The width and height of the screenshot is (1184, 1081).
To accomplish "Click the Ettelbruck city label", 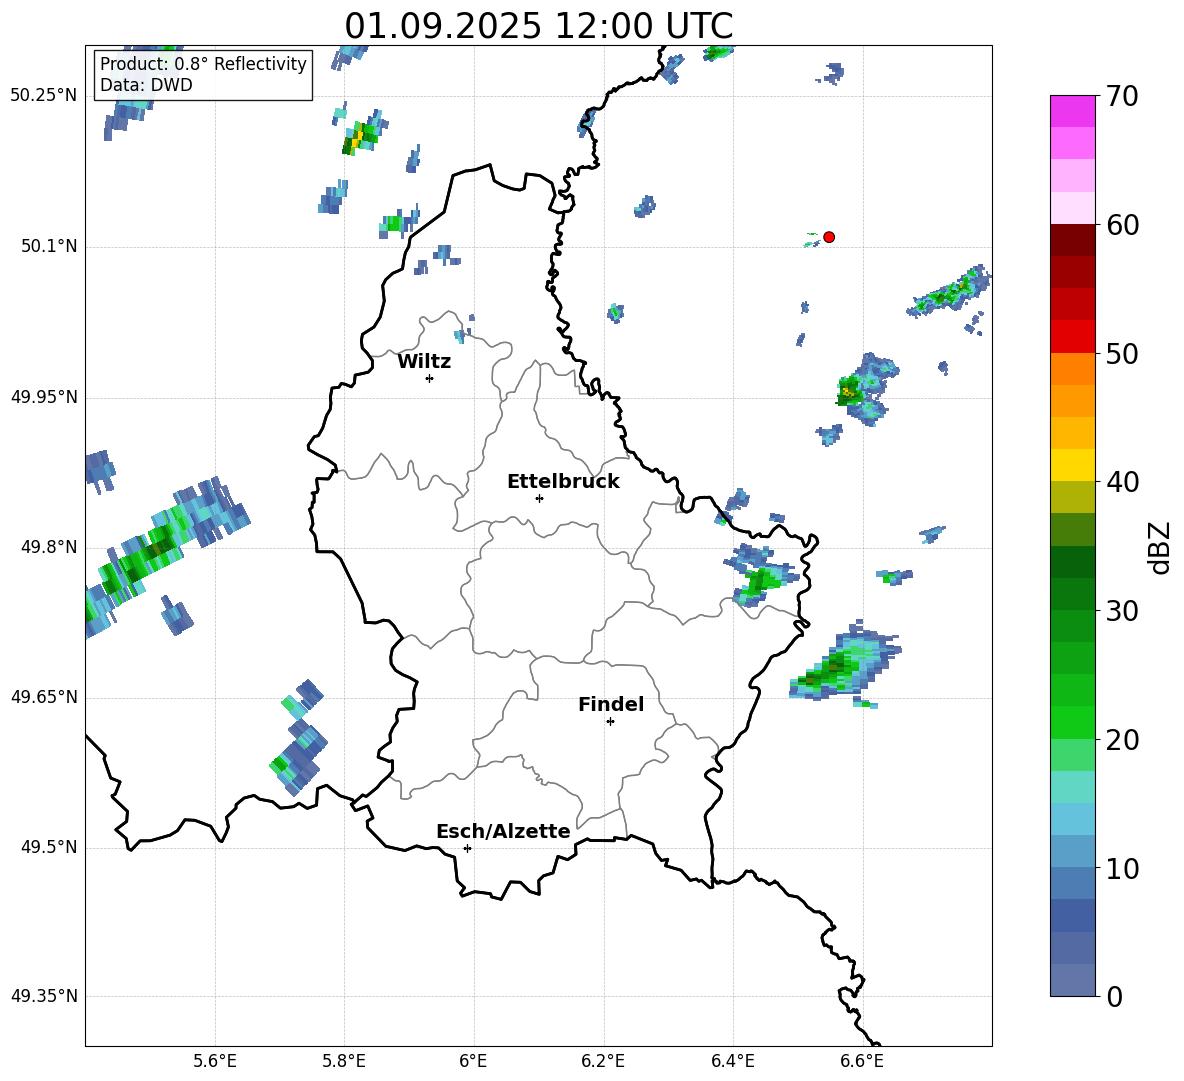I will (563, 482).
